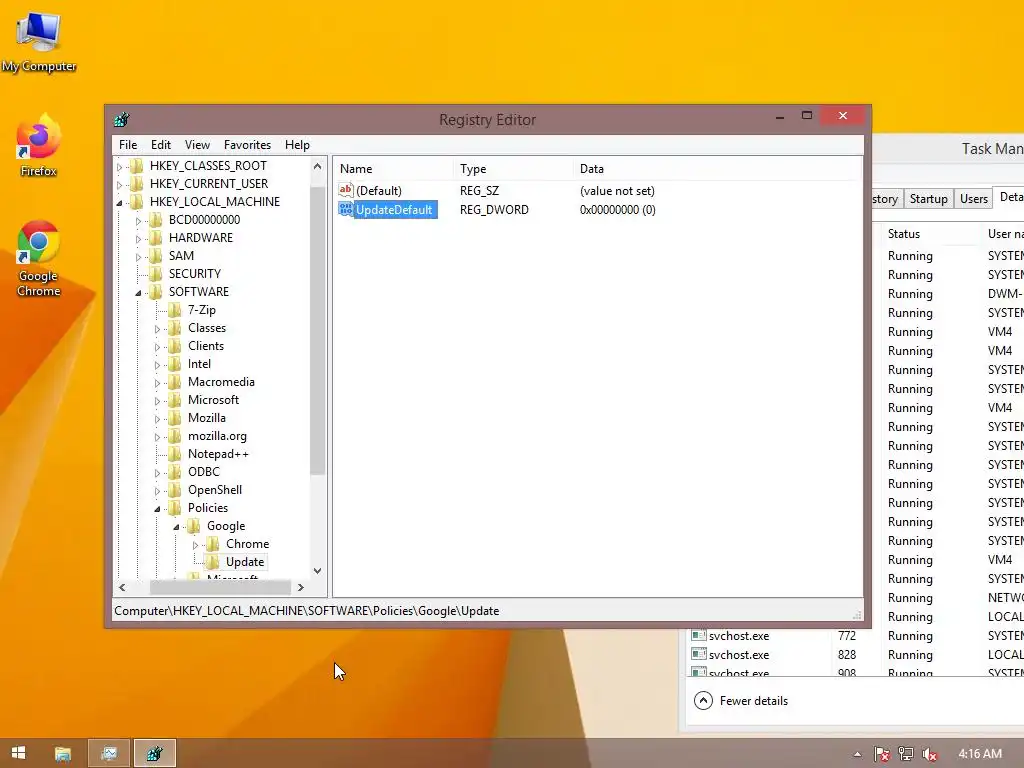This screenshot has width=1024, height=768.
Task: Switch to Task Manager taskbar button
Action: [x=109, y=754]
